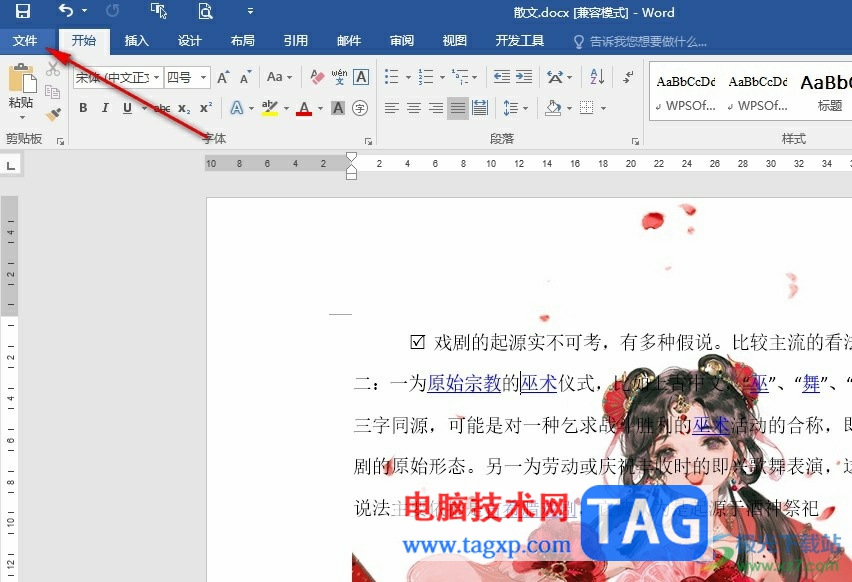Open the phonetic guide (wén) tool
The image size is (852, 582).
point(339,77)
